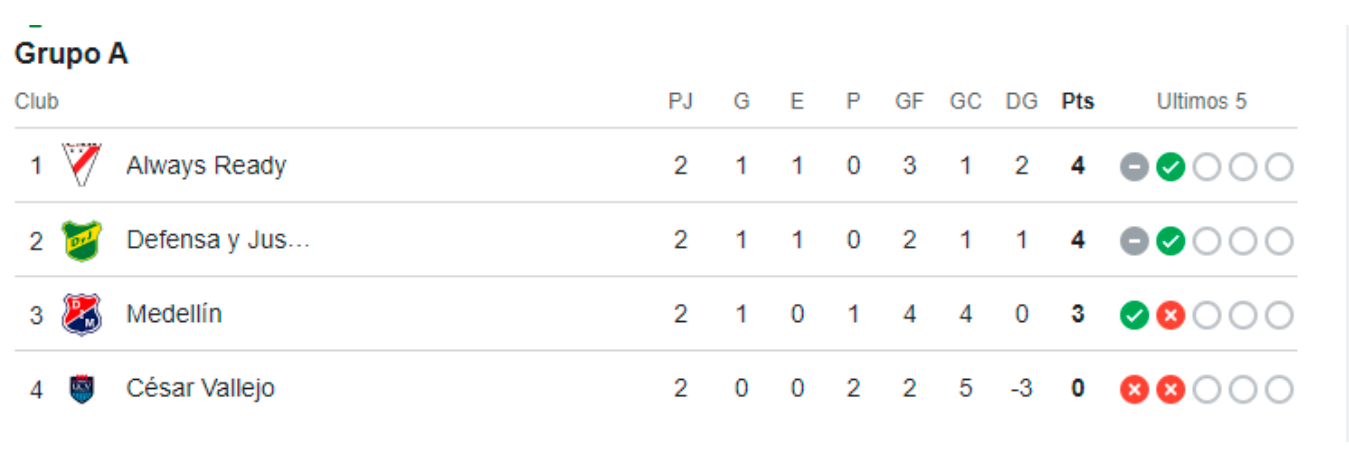Image resolution: width=1349 pixels, height=450 pixels.
Task: Click the Pts column header
Action: point(1077,101)
